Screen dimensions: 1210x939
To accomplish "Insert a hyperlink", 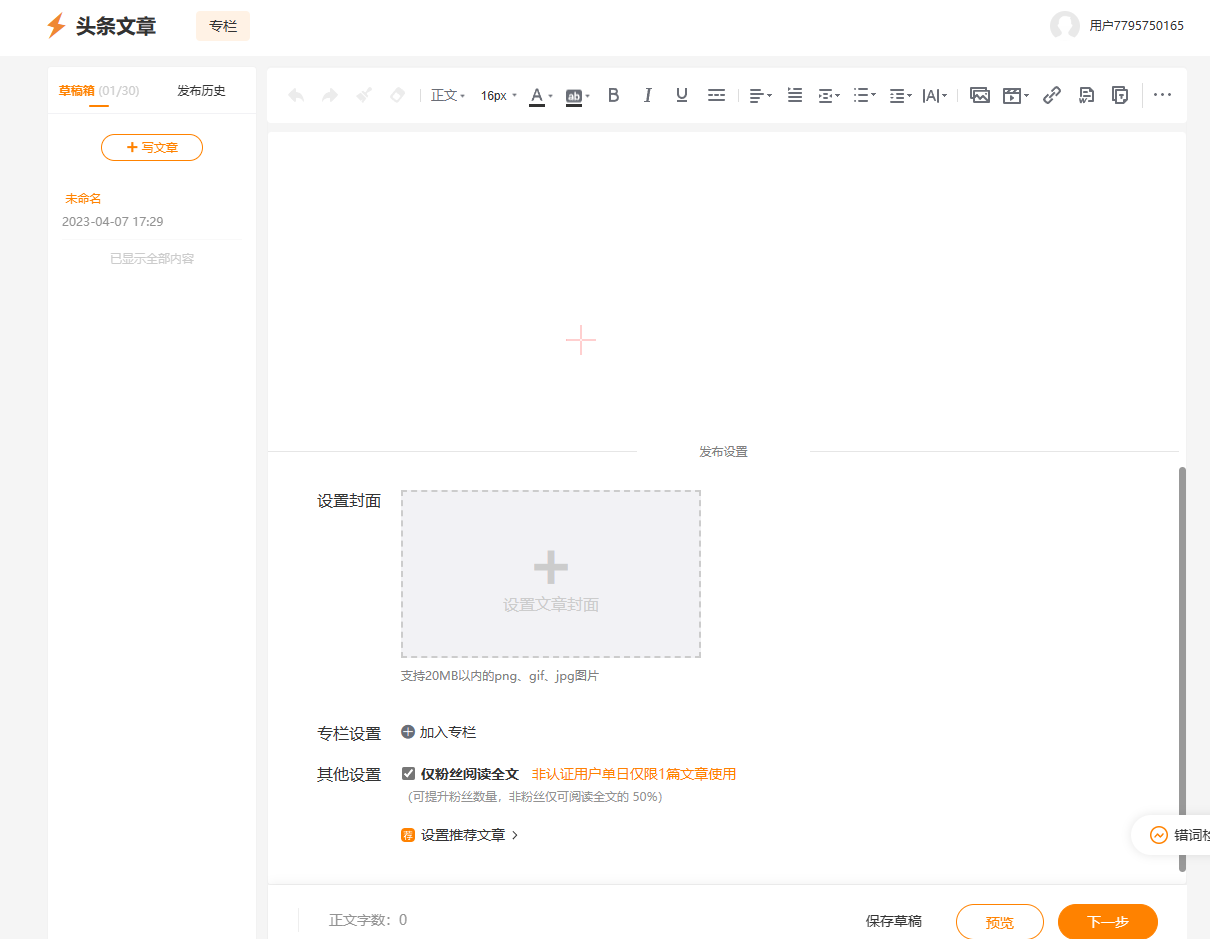I will (x=1052, y=95).
